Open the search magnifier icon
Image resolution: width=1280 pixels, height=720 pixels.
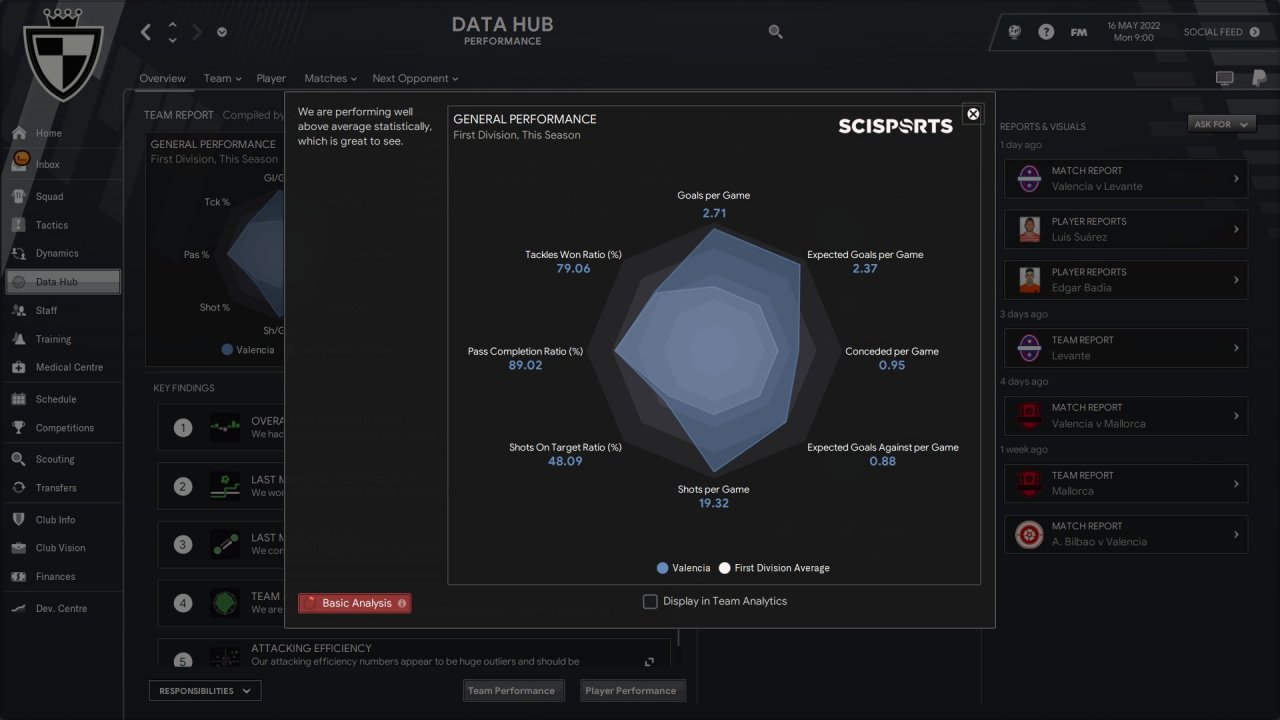(775, 32)
